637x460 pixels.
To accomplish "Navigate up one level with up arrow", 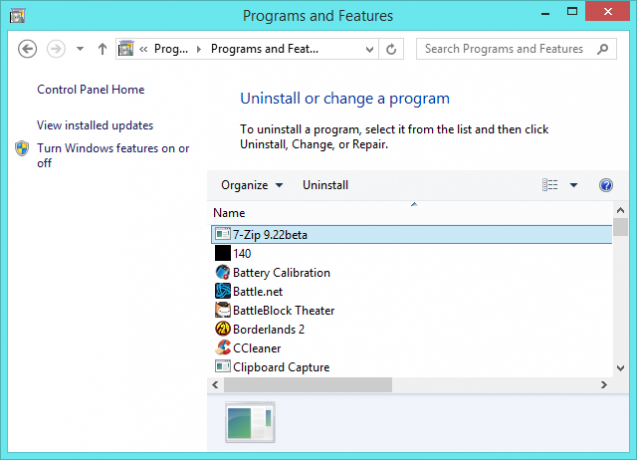I will click(102, 49).
